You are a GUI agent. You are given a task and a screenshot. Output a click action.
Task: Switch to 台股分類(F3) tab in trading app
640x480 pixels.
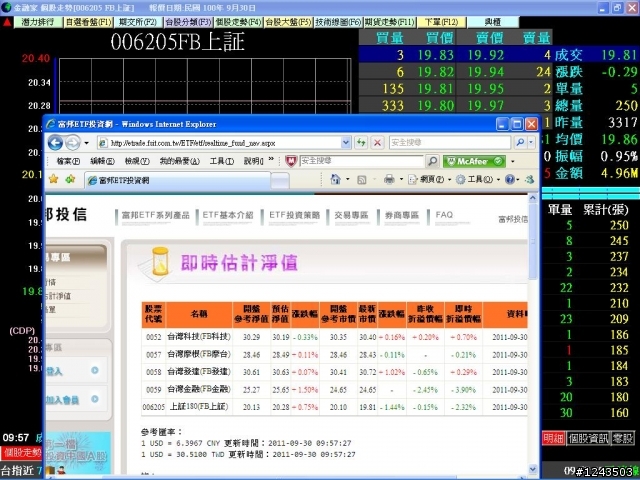[188, 22]
